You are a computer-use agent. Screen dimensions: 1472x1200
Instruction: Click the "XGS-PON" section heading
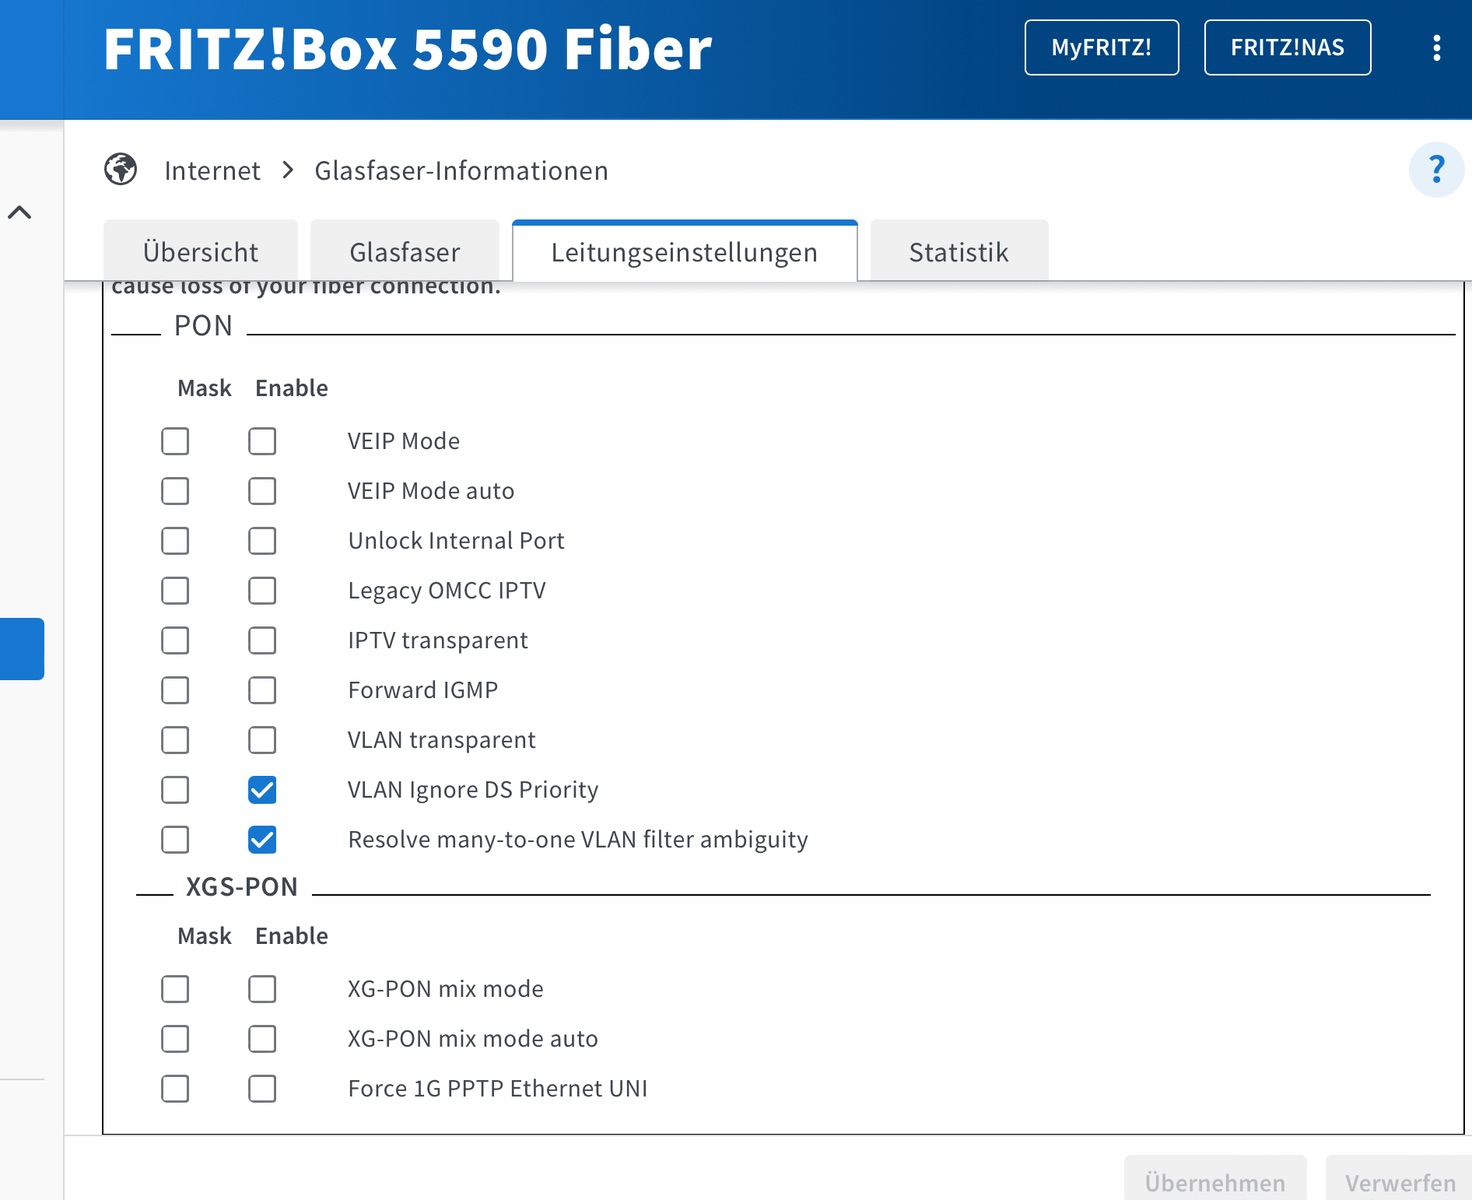tap(242, 887)
